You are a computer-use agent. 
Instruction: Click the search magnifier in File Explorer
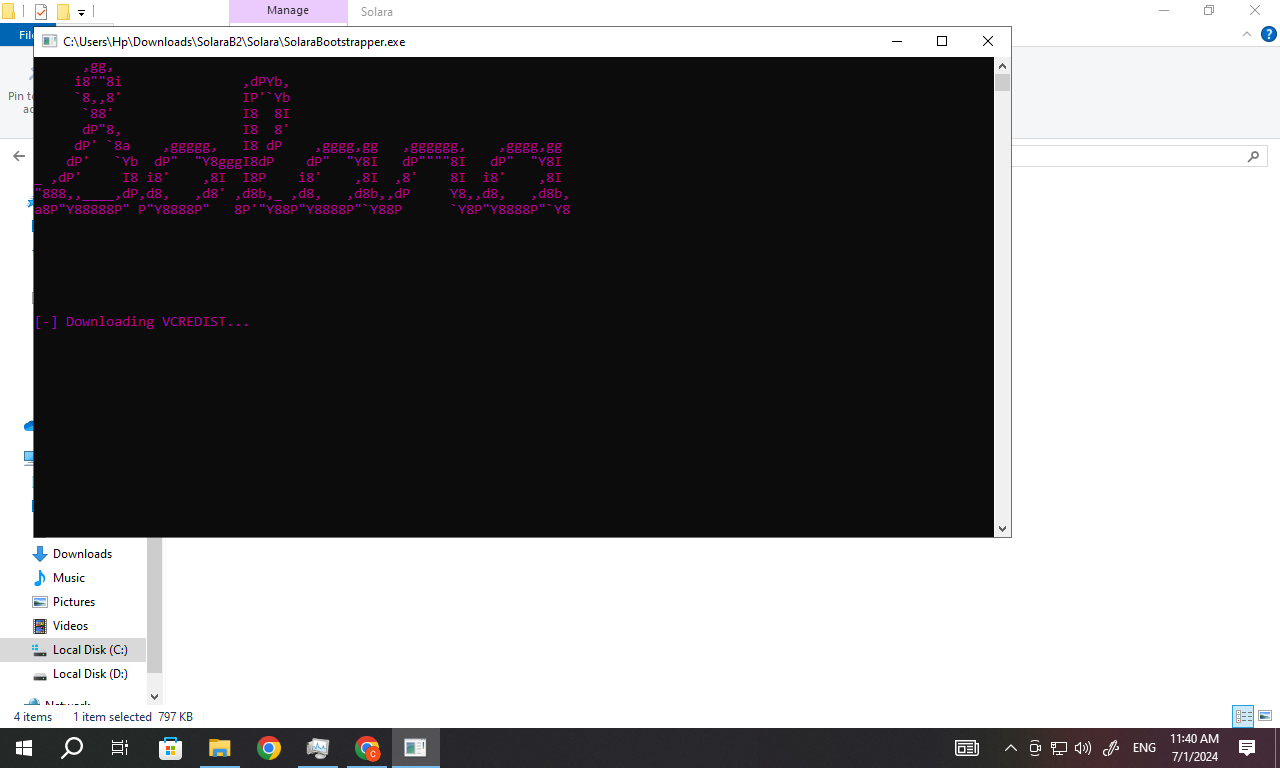click(1253, 157)
